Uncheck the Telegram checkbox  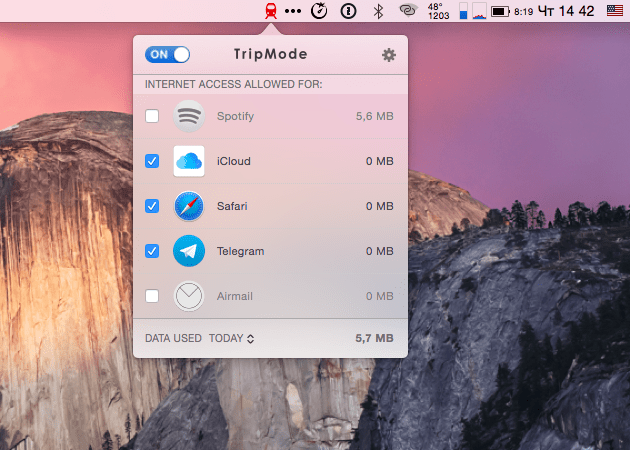tap(152, 251)
